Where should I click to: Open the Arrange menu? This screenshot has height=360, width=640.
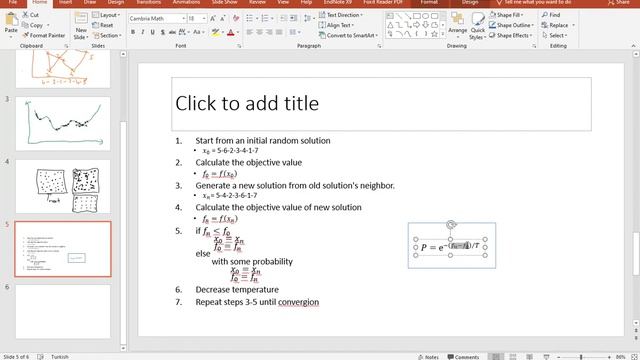click(458, 24)
